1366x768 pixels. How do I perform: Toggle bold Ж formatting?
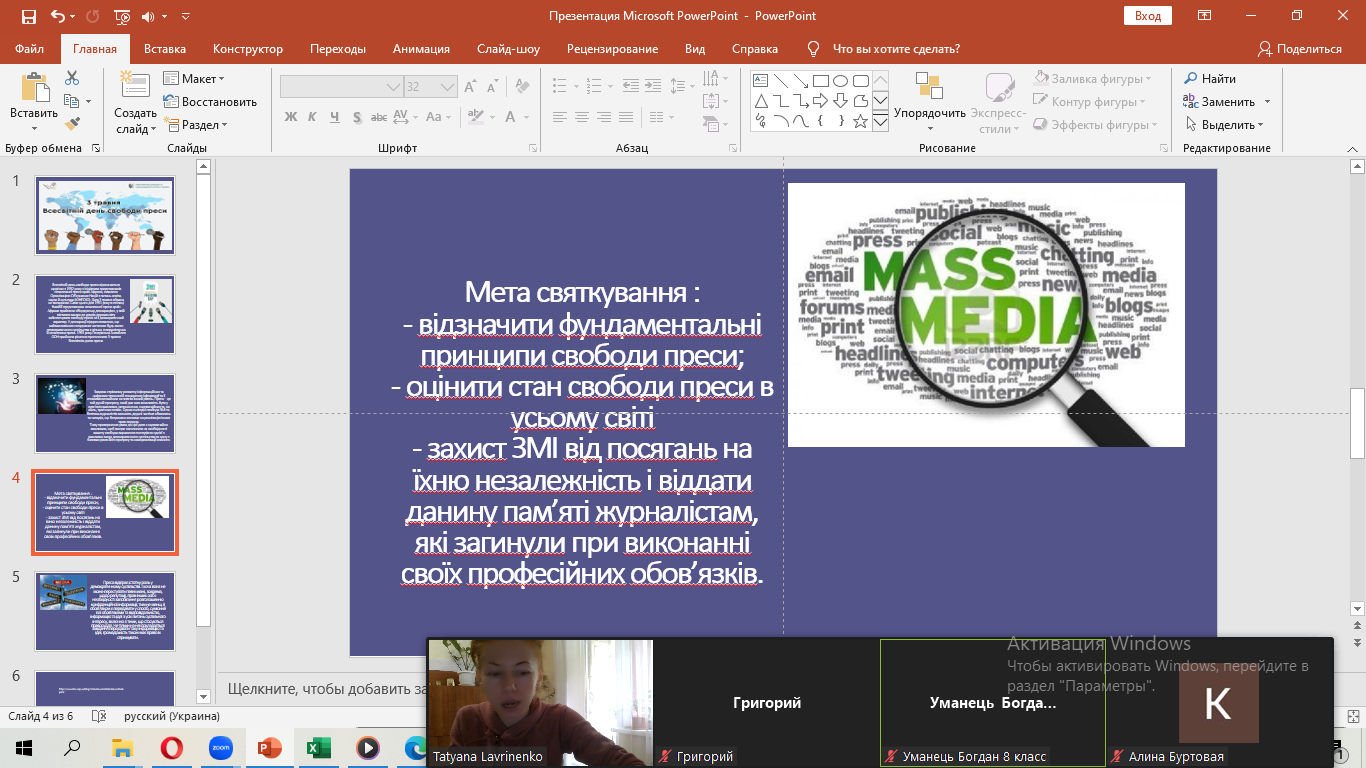point(291,117)
